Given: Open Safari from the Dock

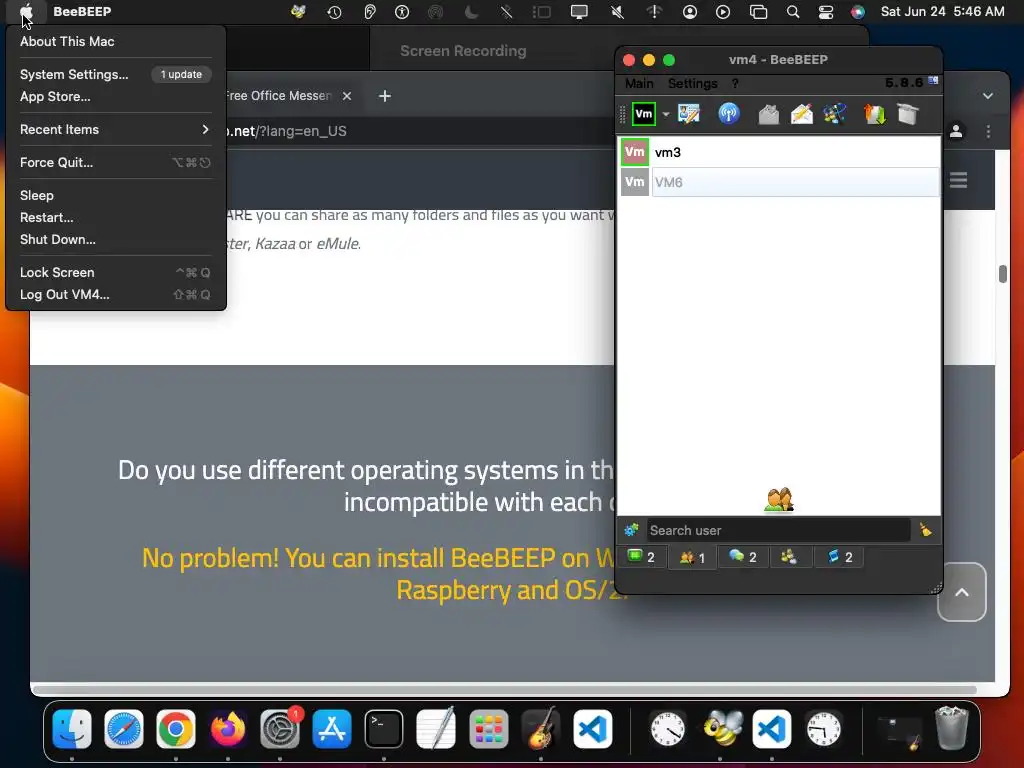Looking at the screenshot, I should 123,729.
